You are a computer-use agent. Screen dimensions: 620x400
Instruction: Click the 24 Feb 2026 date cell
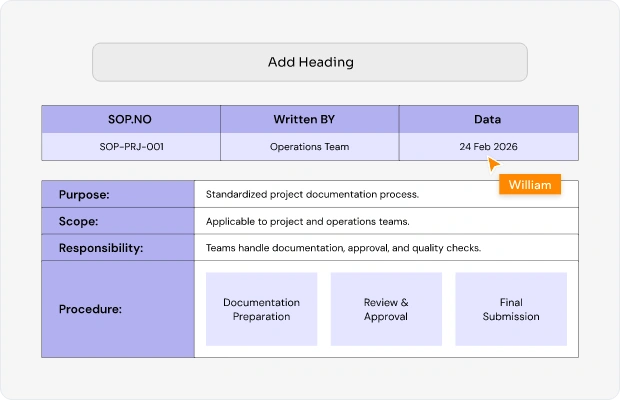(x=489, y=147)
